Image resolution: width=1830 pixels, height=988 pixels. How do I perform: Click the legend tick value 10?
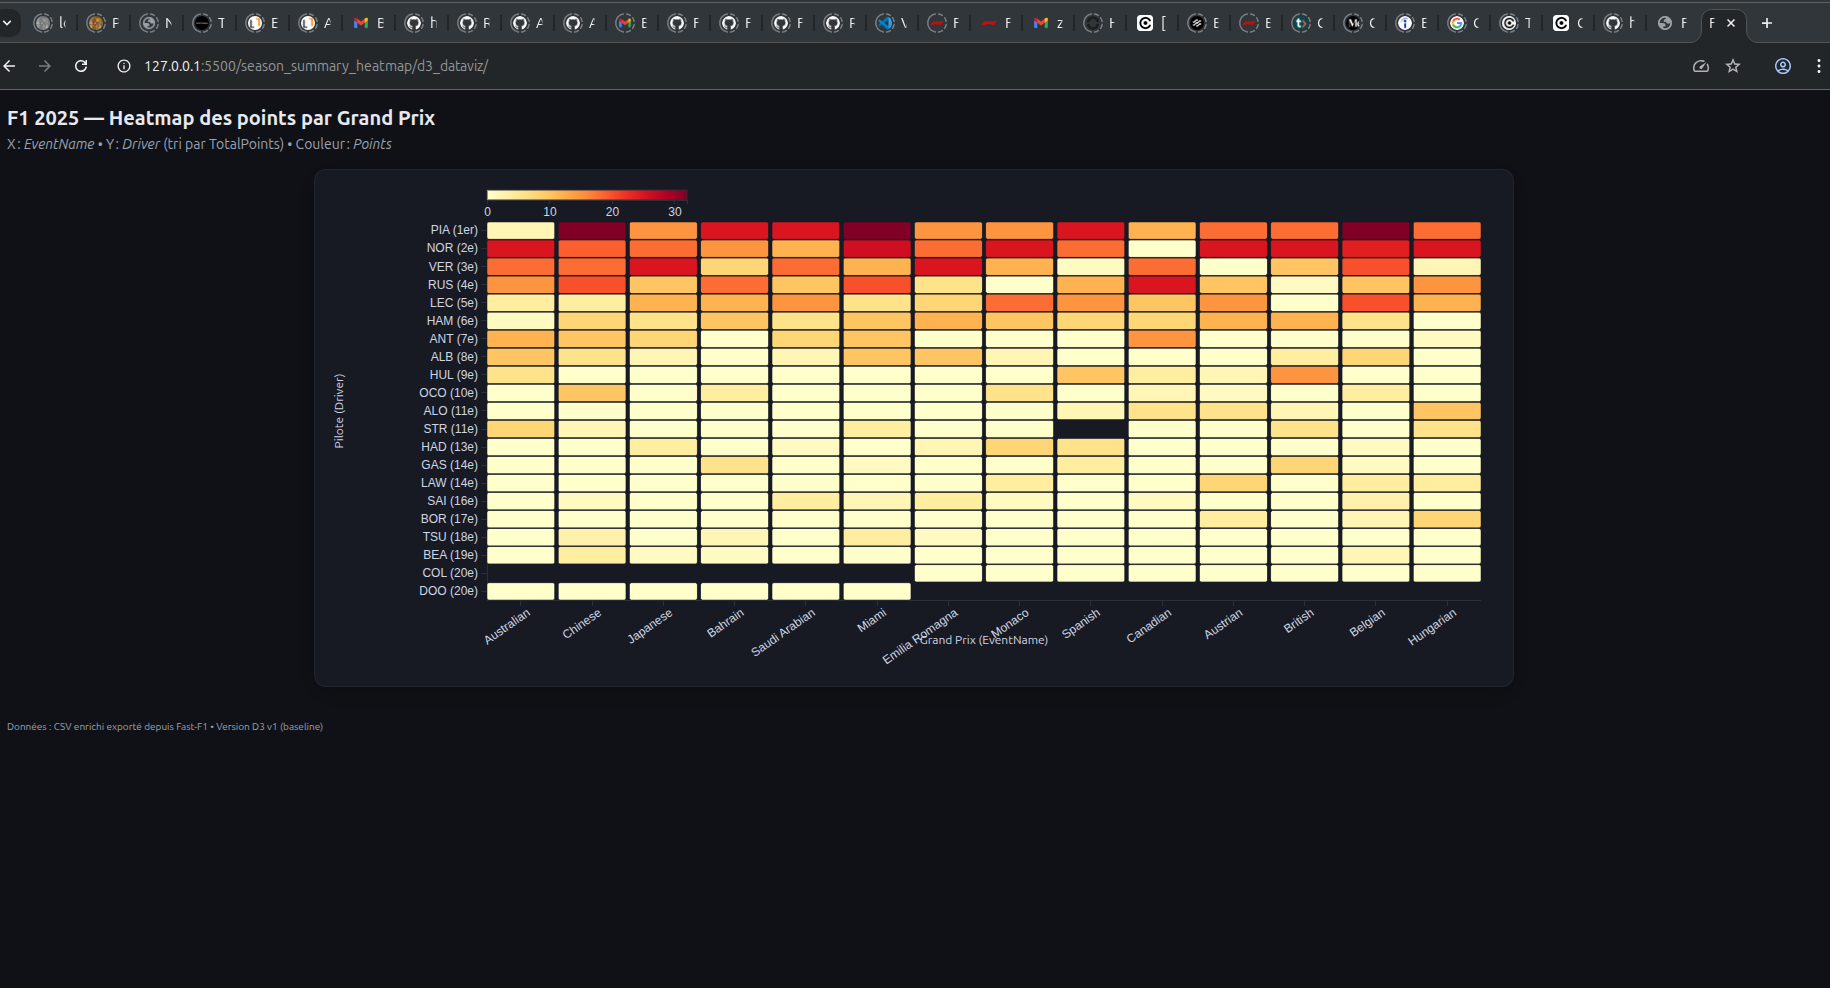click(550, 212)
